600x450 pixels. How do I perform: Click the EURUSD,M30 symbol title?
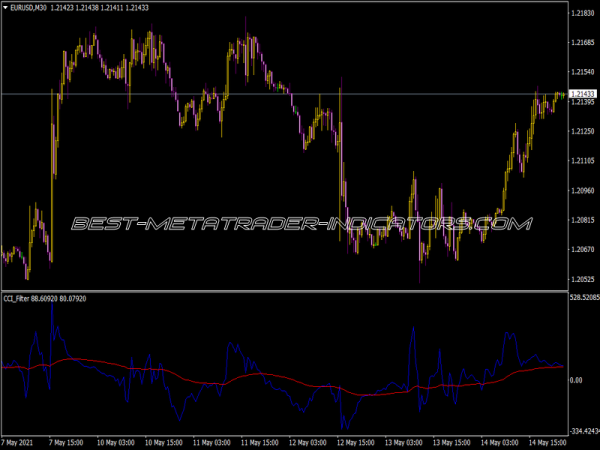[30, 8]
